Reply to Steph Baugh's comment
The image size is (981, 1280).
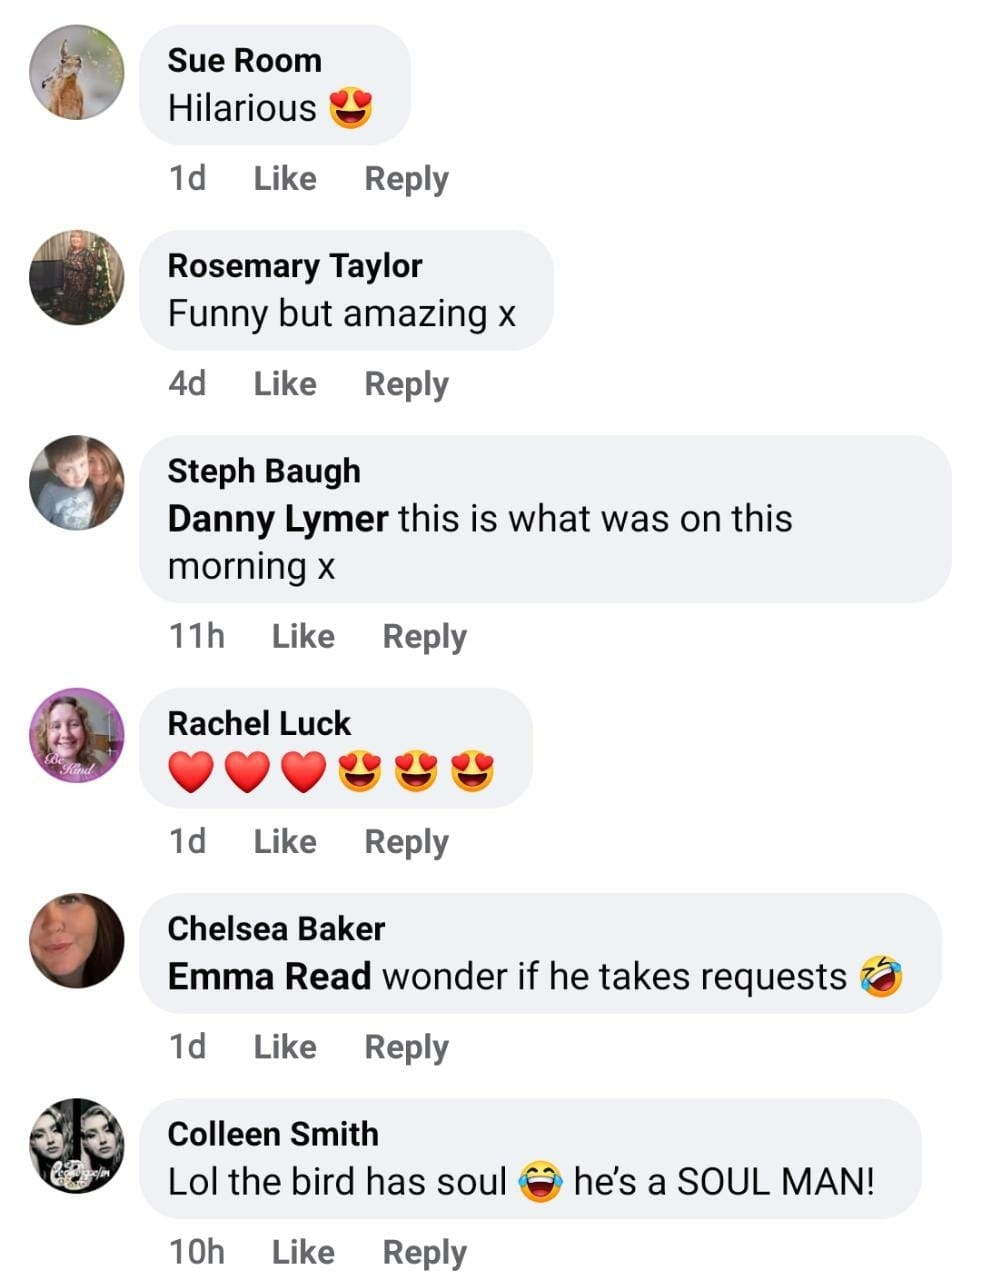[424, 637]
